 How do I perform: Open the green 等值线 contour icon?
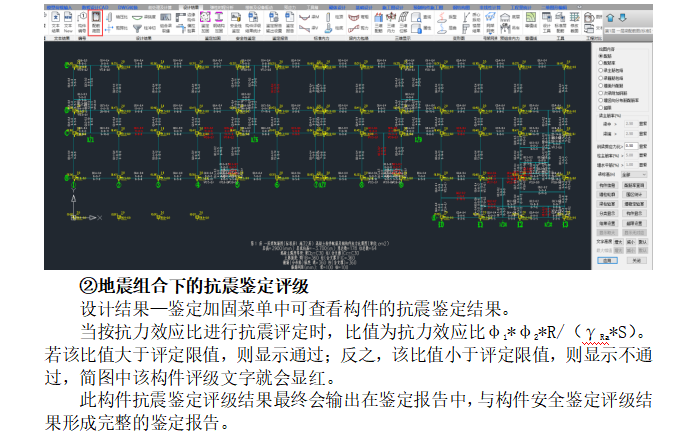point(531,22)
